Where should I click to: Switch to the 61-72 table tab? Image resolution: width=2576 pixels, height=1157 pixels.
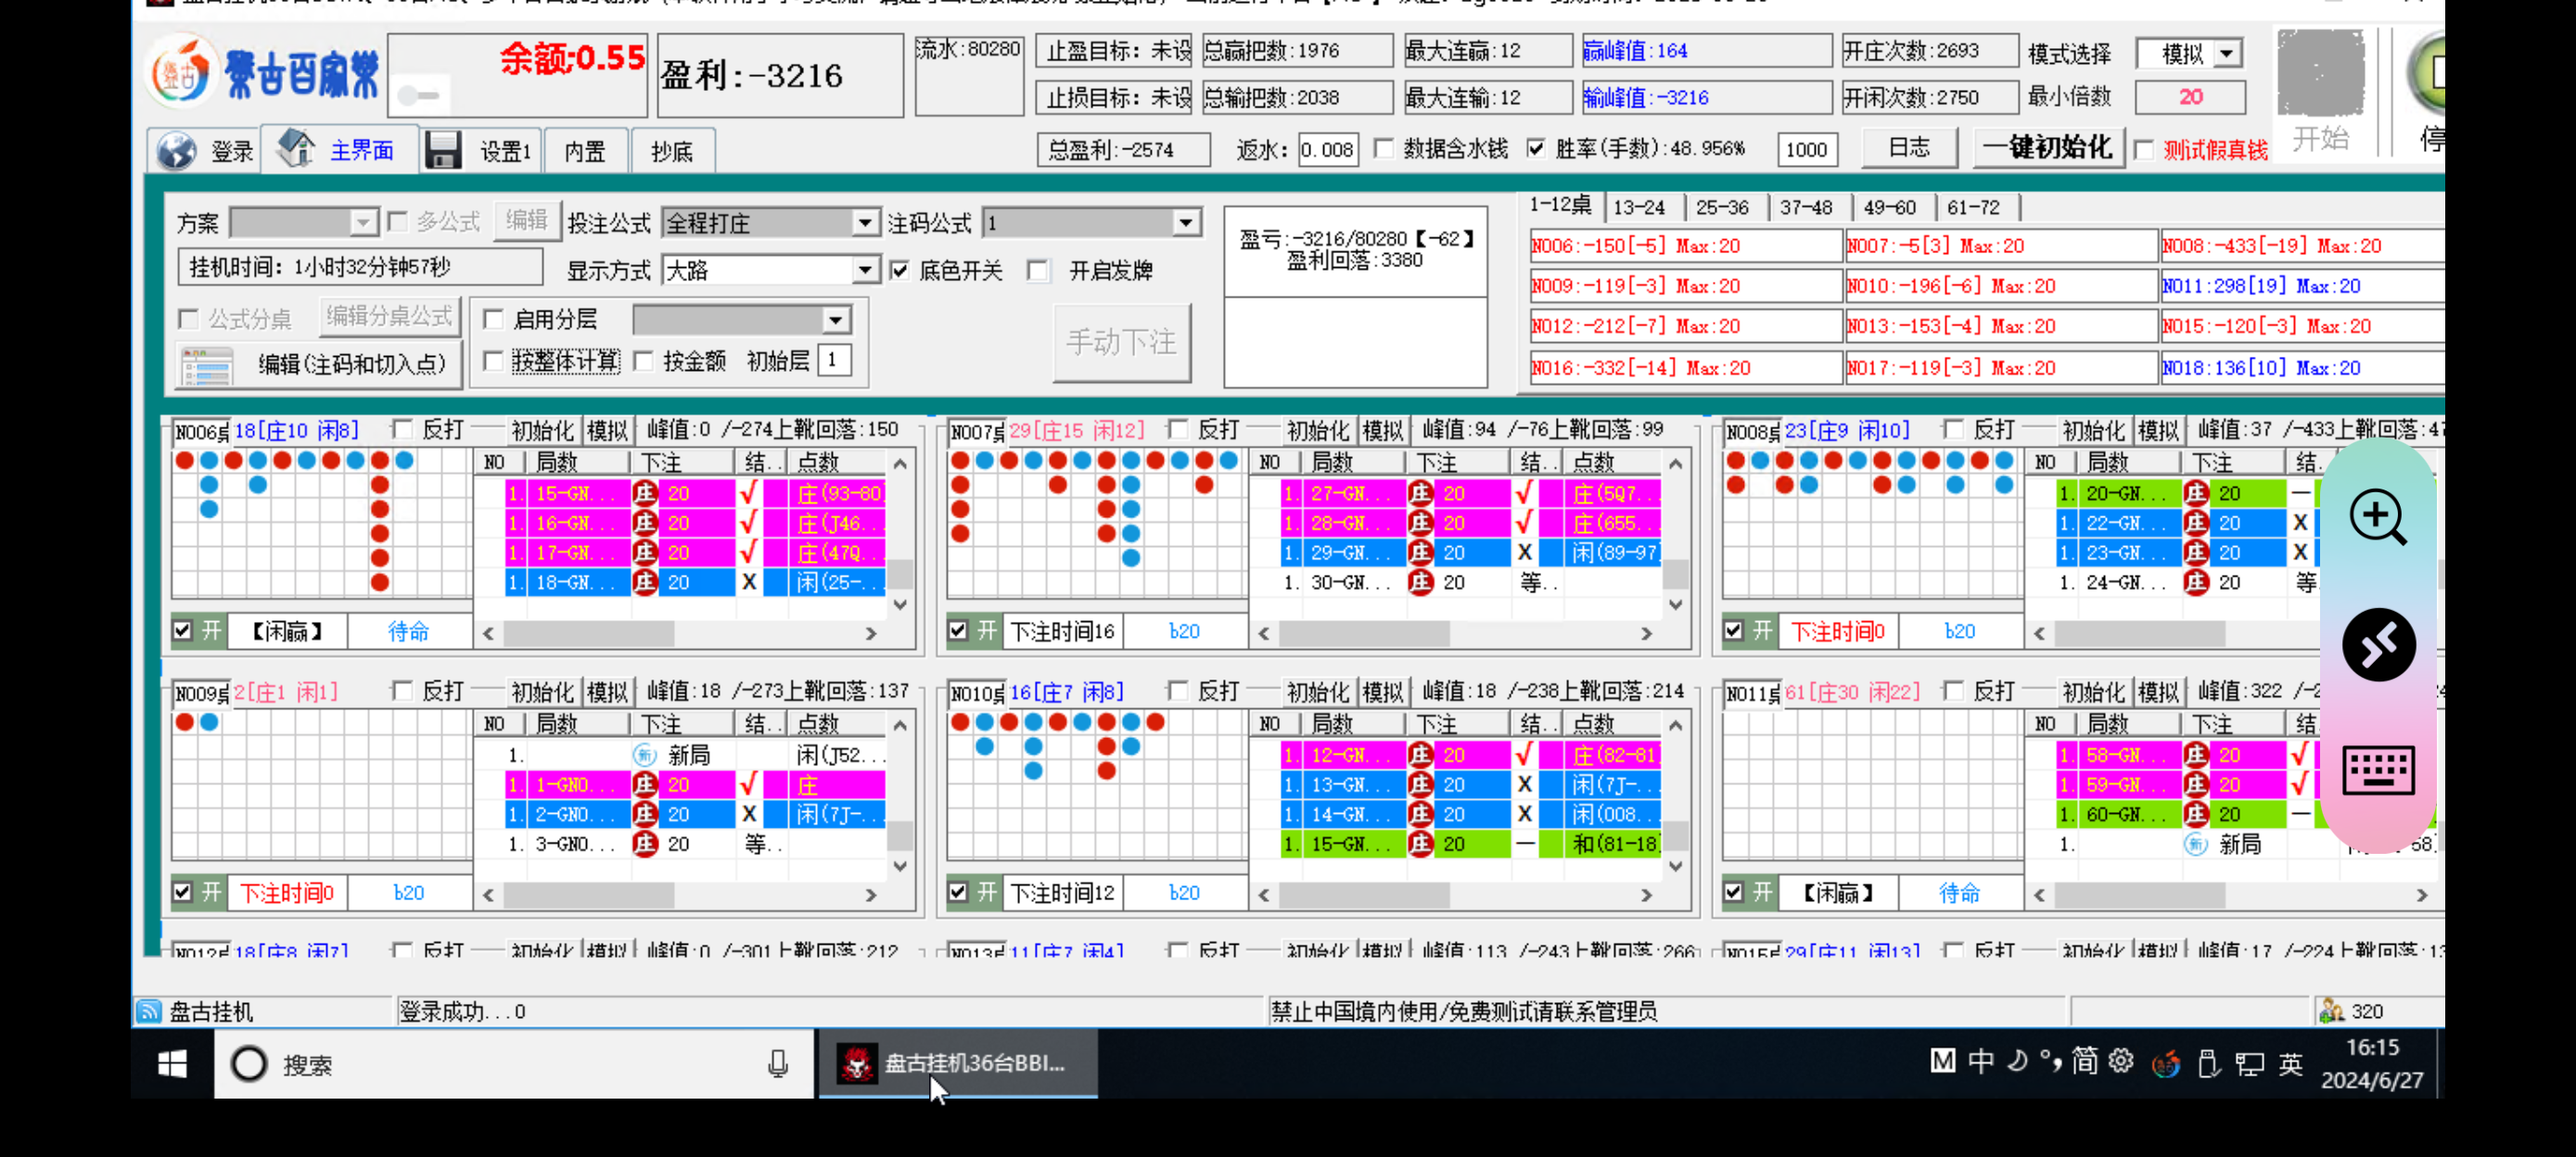coord(1976,207)
